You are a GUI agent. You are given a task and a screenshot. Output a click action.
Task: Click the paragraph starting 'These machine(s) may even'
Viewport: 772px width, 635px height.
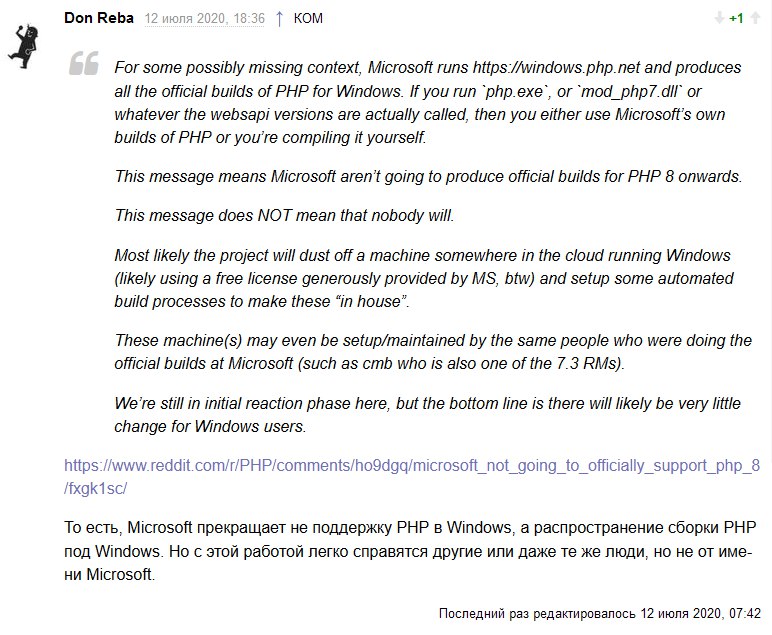click(x=433, y=351)
